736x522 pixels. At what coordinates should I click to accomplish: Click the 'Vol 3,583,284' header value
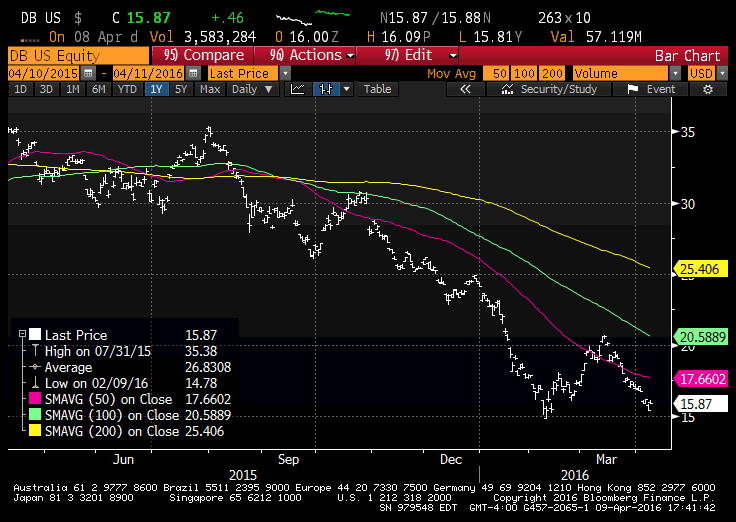203,37
